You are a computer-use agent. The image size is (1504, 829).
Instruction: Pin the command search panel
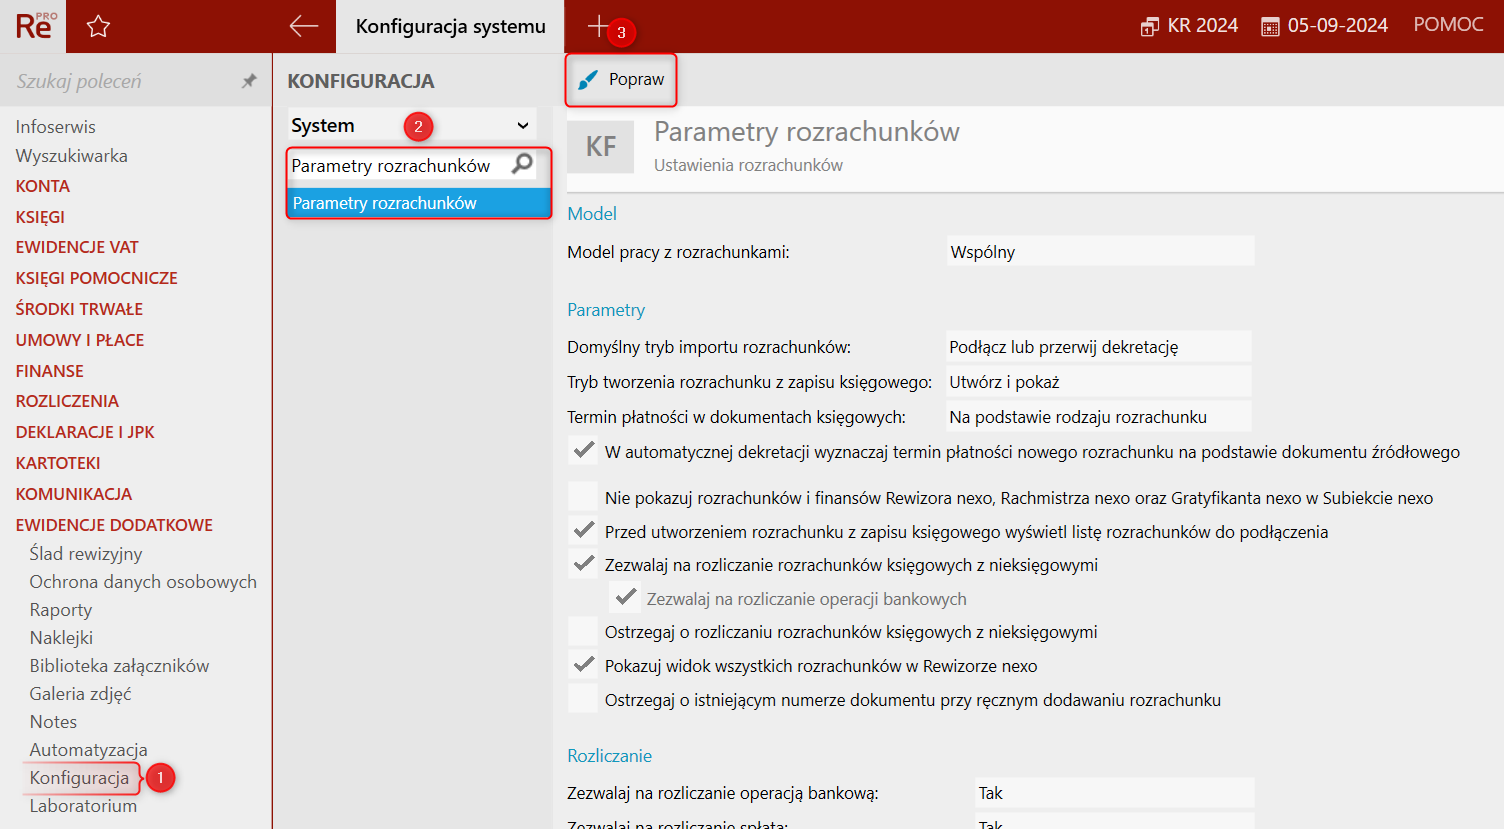click(x=249, y=81)
